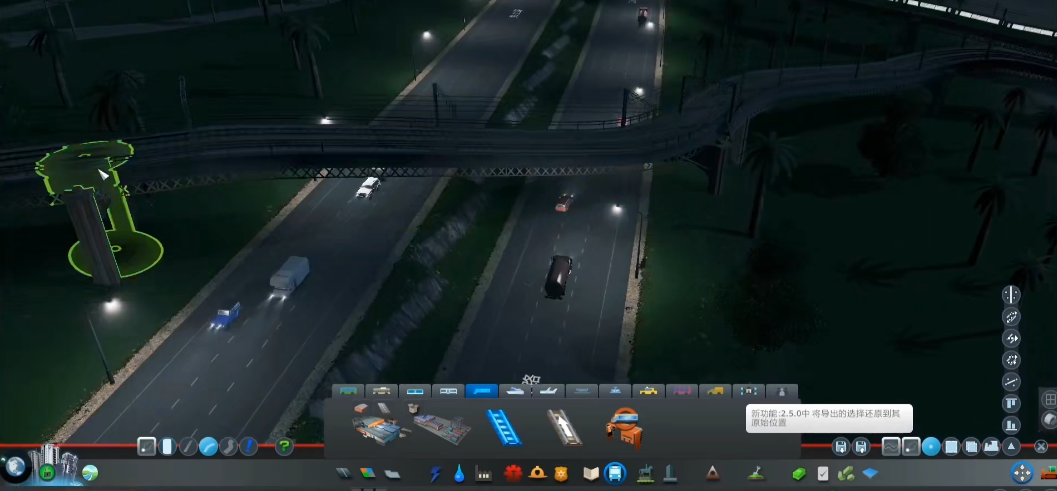Import selection with save-up icon

coord(861,446)
